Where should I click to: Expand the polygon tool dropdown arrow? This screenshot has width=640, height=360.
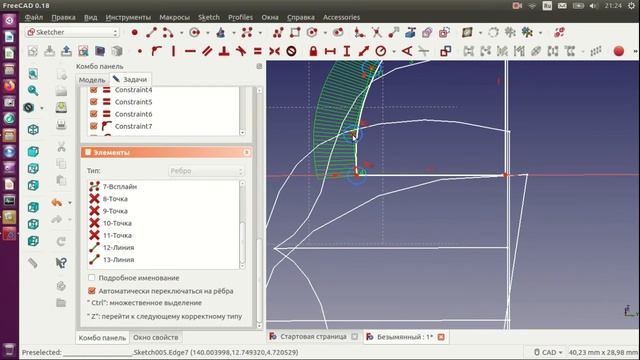point(325,33)
